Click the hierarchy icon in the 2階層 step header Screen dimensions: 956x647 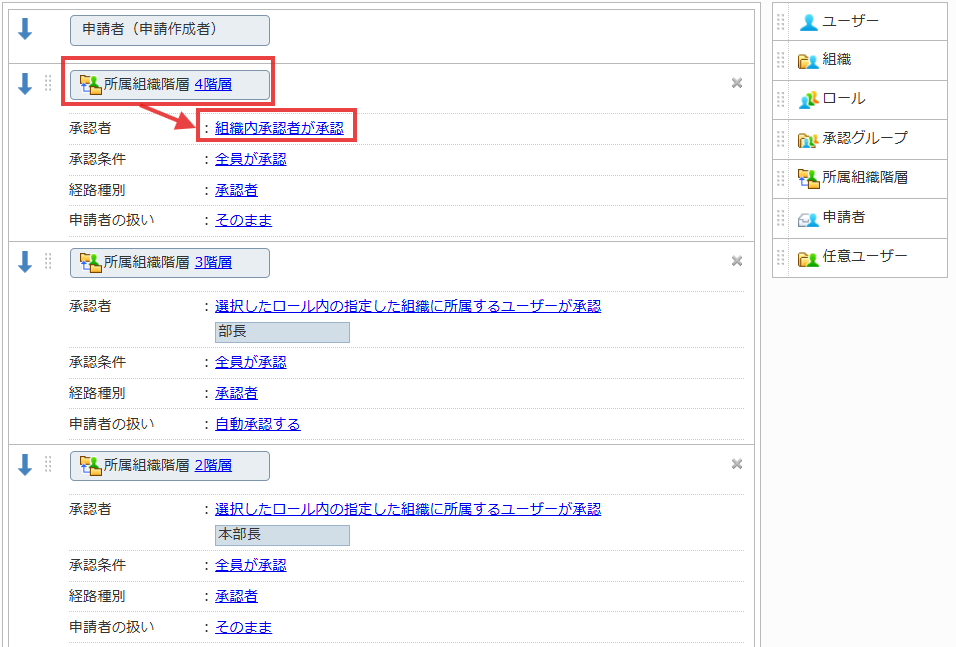91,466
